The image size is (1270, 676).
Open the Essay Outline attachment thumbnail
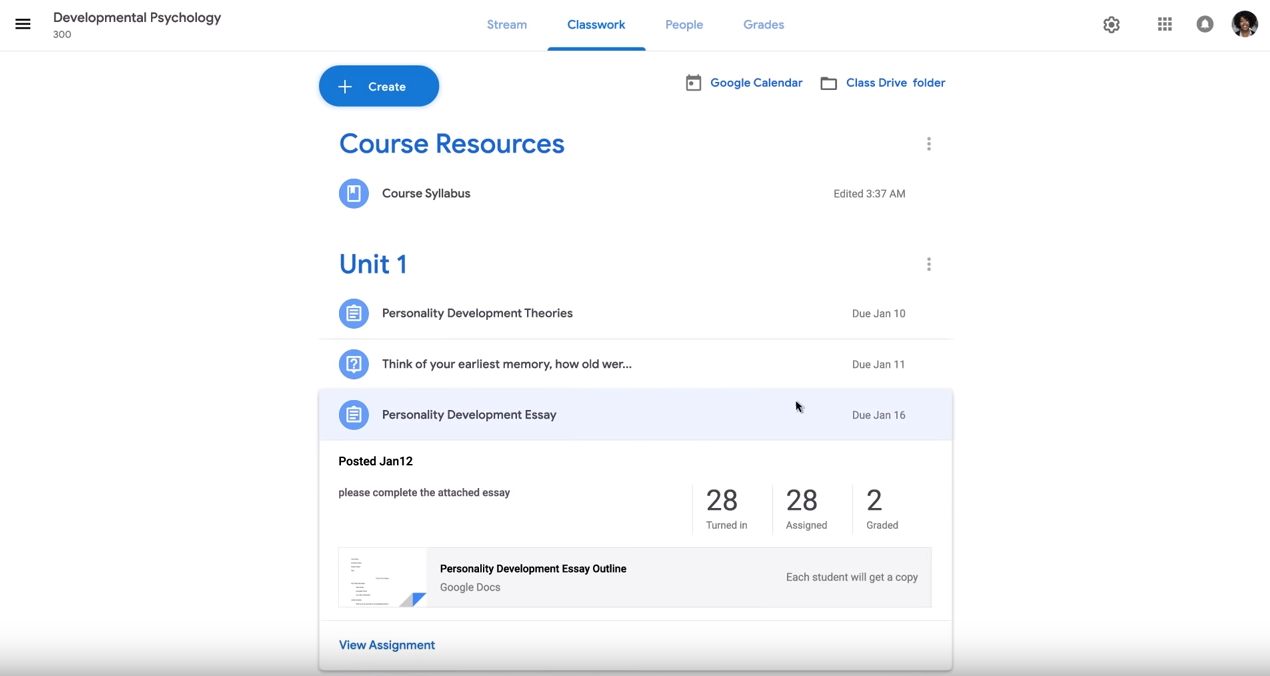click(384, 577)
